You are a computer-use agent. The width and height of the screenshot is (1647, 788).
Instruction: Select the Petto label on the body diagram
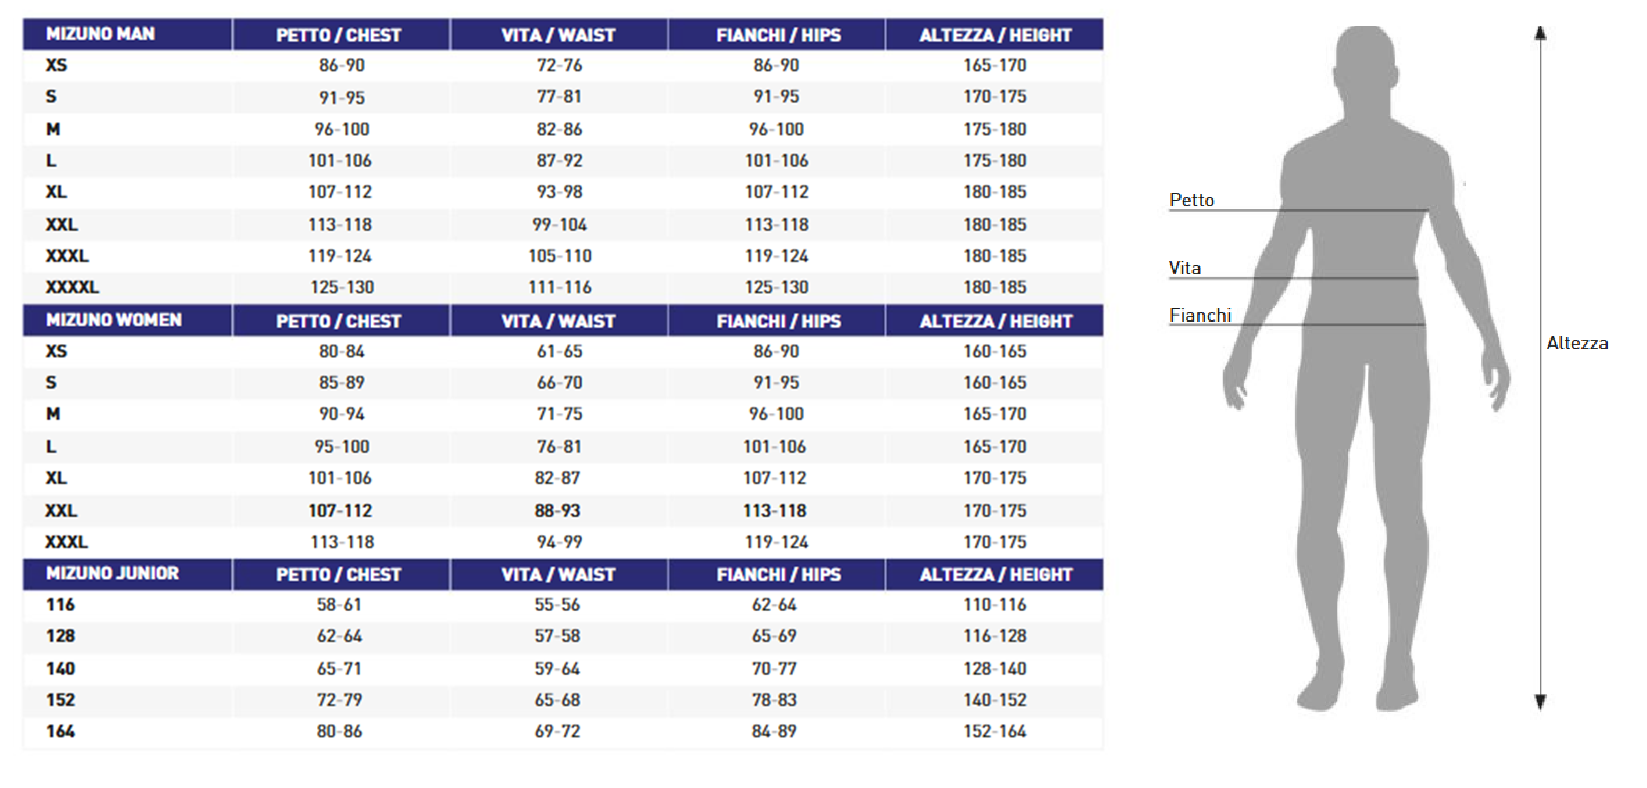[x=1191, y=200]
